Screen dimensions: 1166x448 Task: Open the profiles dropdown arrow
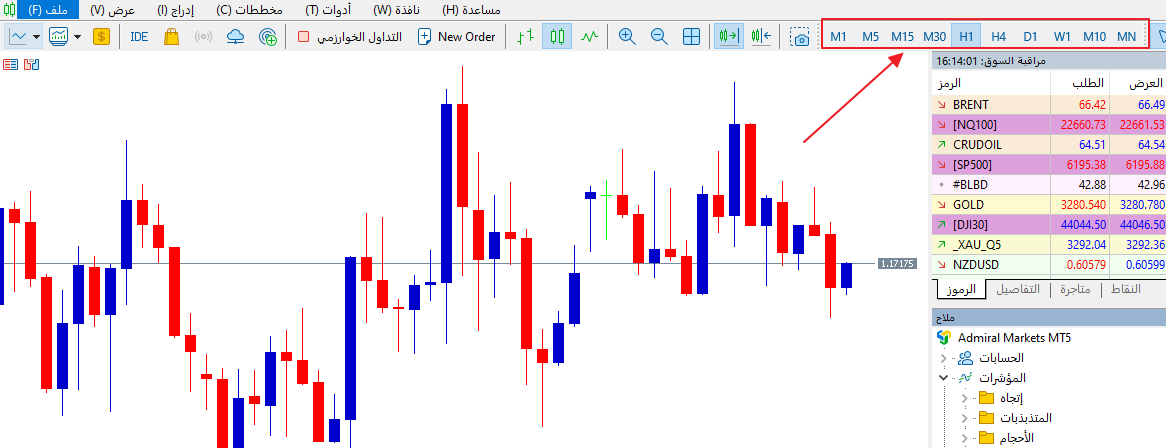coord(77,36)
